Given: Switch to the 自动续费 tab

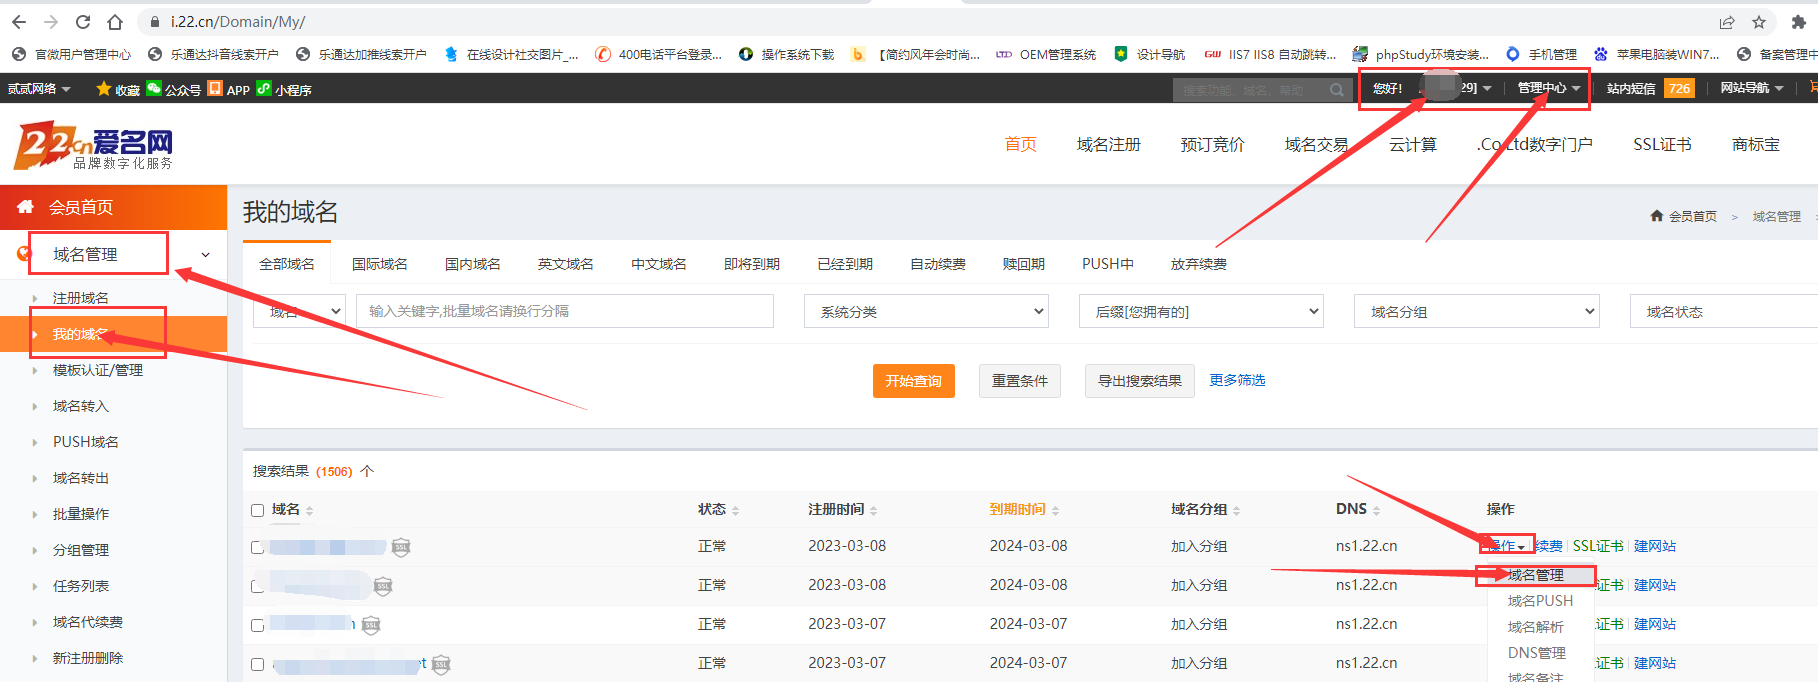Looking at the screenshot, I should [938, 264].
